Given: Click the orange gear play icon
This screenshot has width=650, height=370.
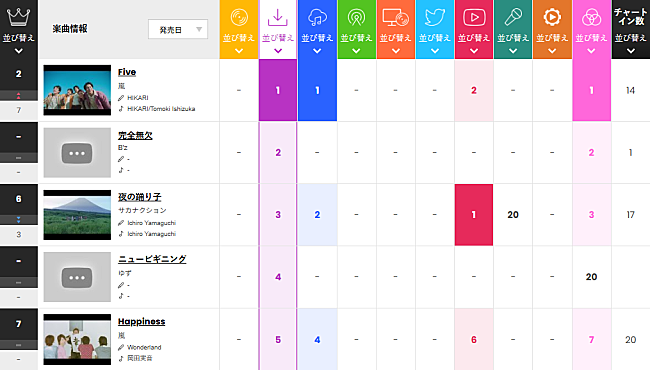Looking at the screenshot, I should [552, 17].
